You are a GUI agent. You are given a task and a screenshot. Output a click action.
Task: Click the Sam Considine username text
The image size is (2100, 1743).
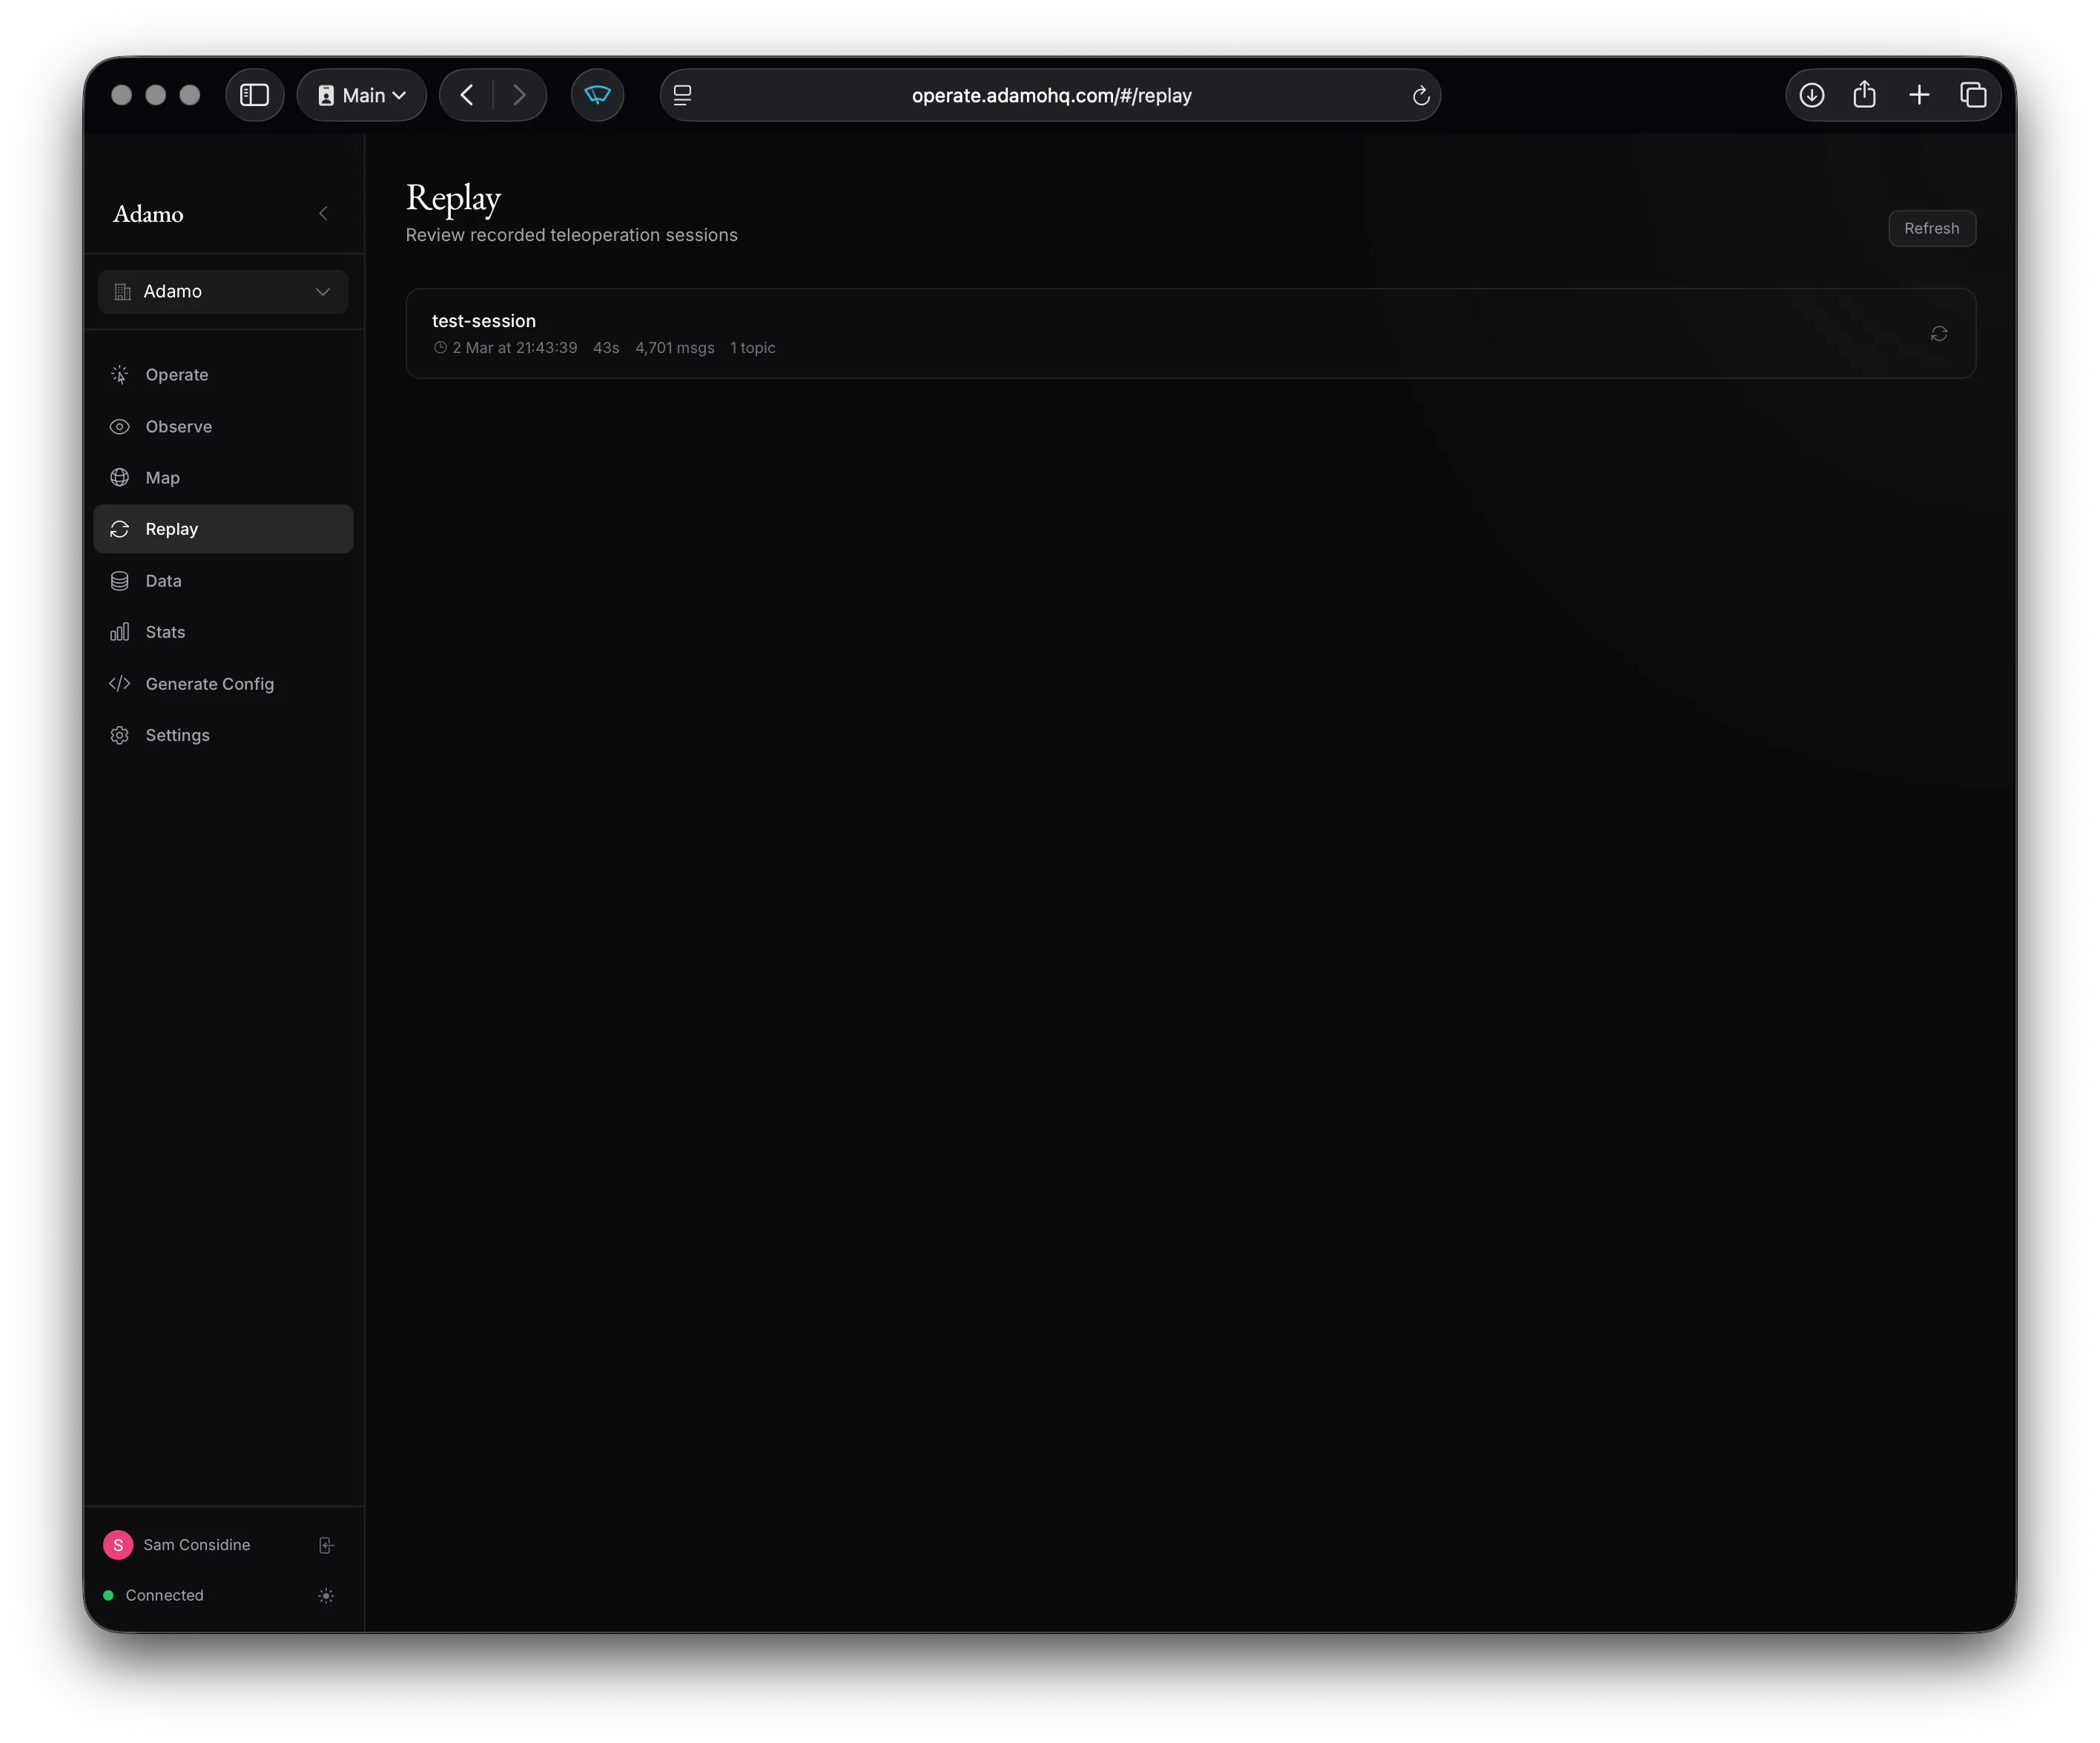pos(197,1545)
